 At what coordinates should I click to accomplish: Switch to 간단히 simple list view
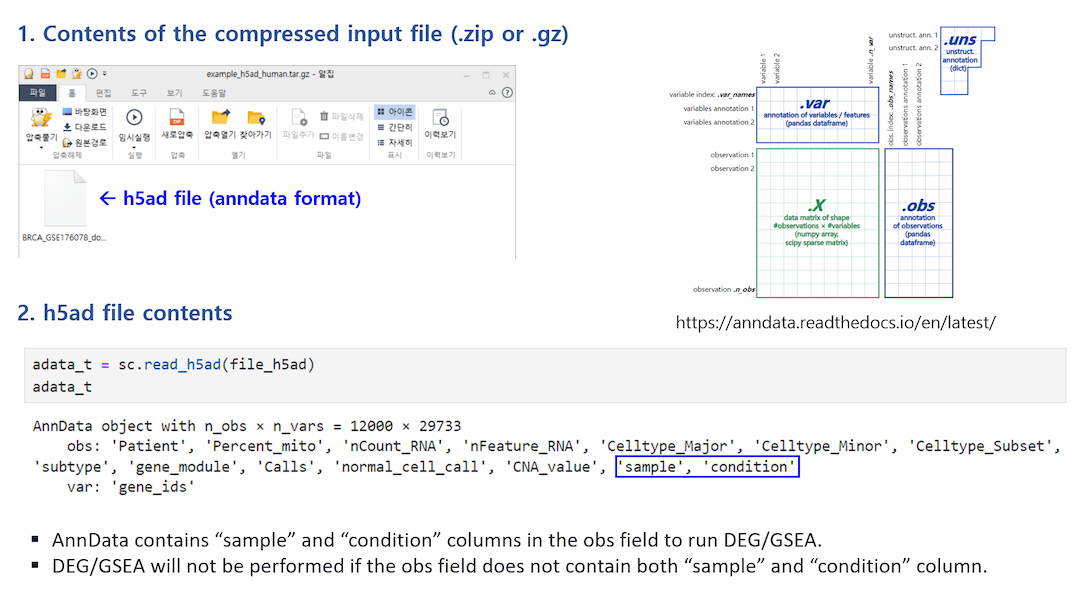pos(394,127)
